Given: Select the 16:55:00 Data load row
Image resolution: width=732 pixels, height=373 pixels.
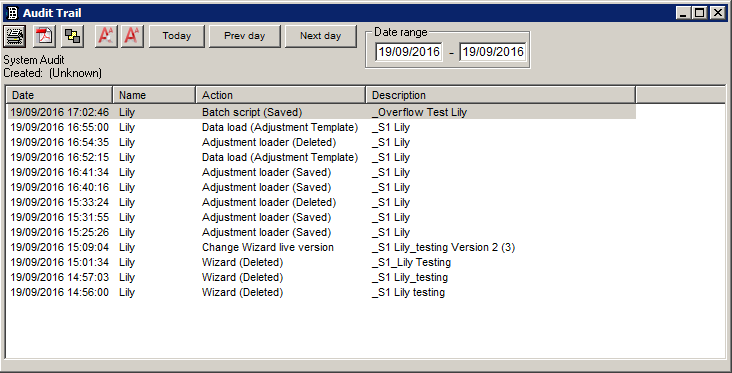Looking at the screenshot, I should coord(321,127).
